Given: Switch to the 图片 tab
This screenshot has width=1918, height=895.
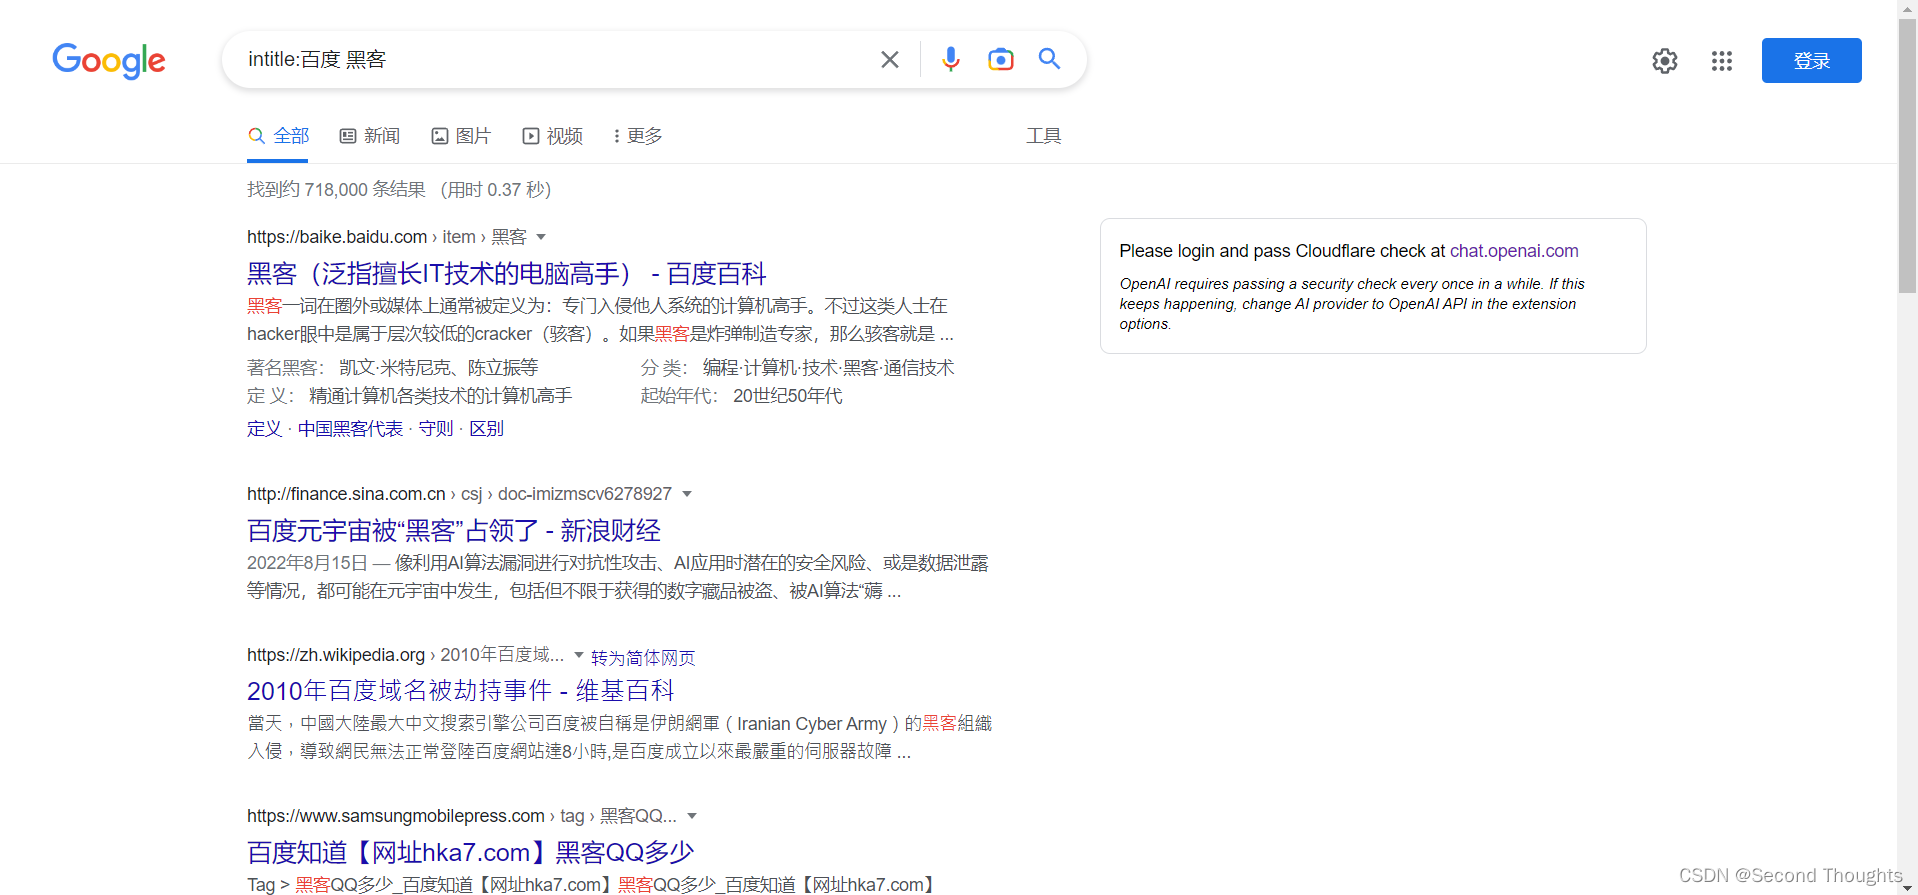Looking at the screenshot, I should [461, 136].
